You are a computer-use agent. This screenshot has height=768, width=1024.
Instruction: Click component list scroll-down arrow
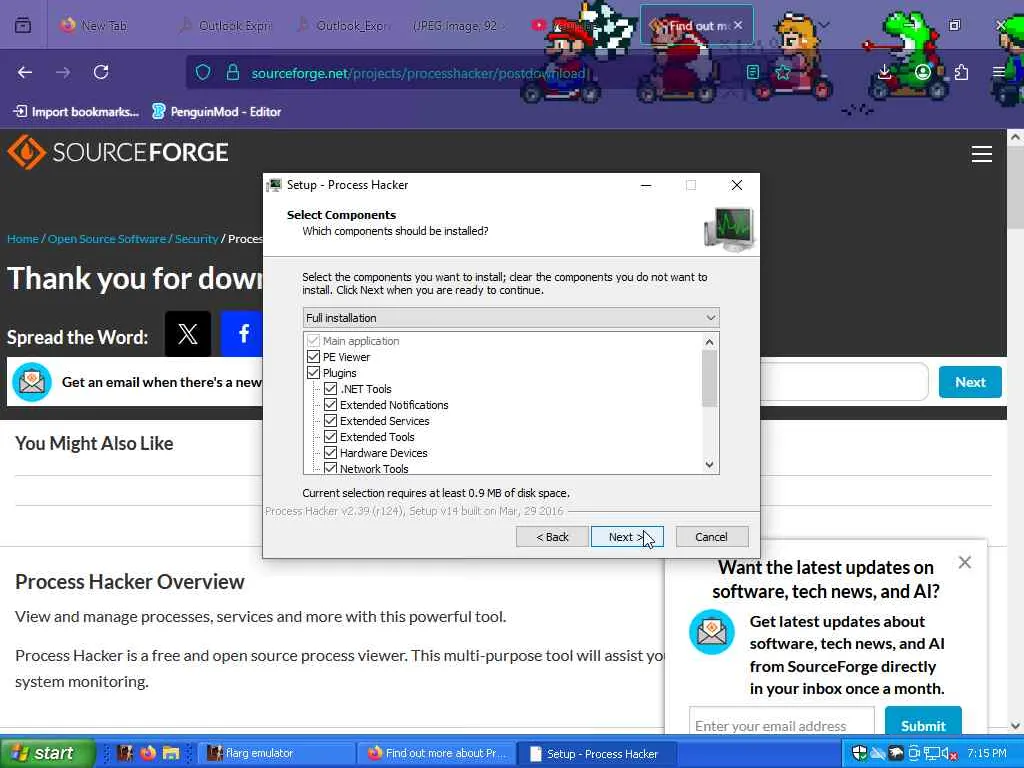pyautogui.click(x=710, y=464)
